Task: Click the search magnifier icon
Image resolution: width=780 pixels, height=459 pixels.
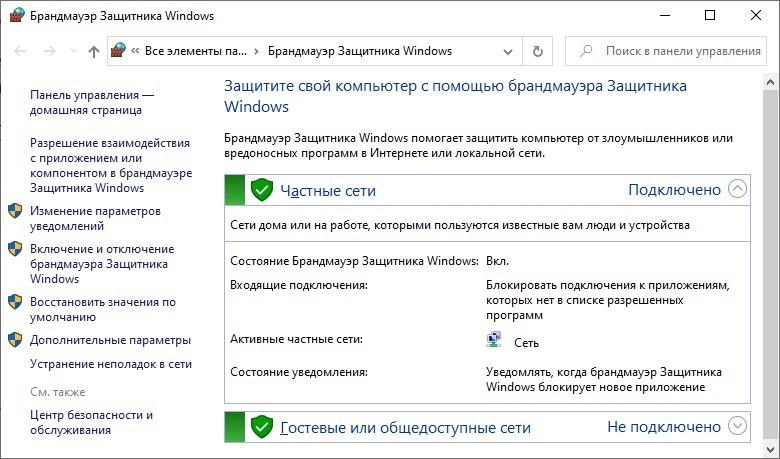Action: tap(586, 51)
